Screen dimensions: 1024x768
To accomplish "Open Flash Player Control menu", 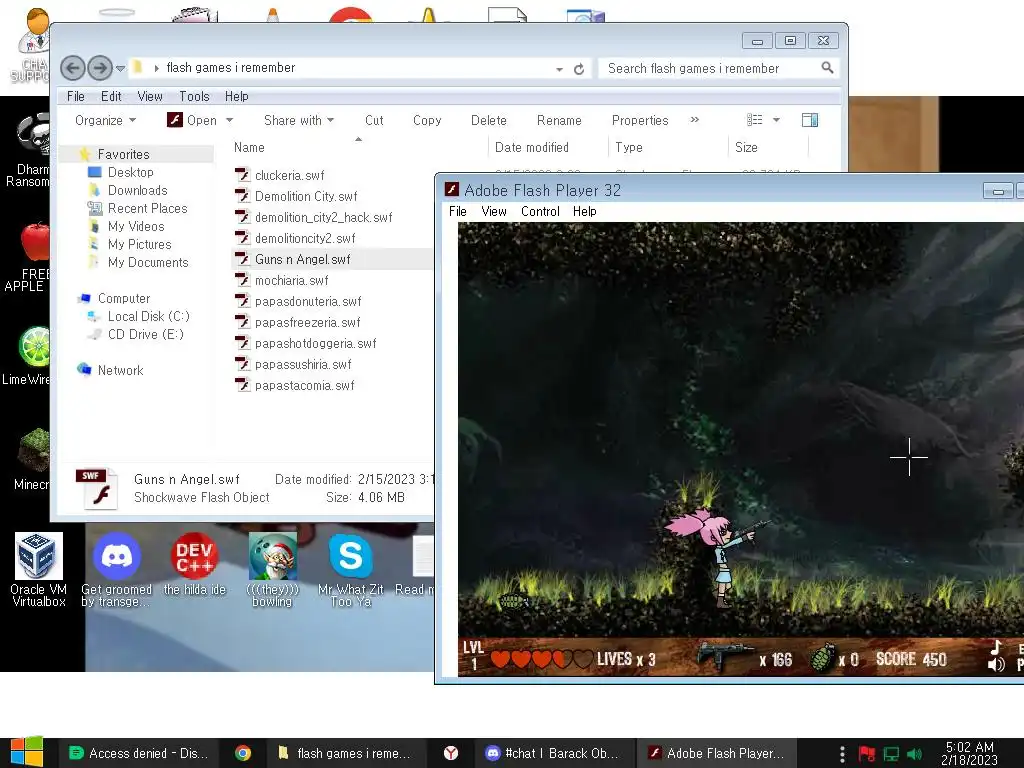I will pyautogui.click(x=540, y=211).
